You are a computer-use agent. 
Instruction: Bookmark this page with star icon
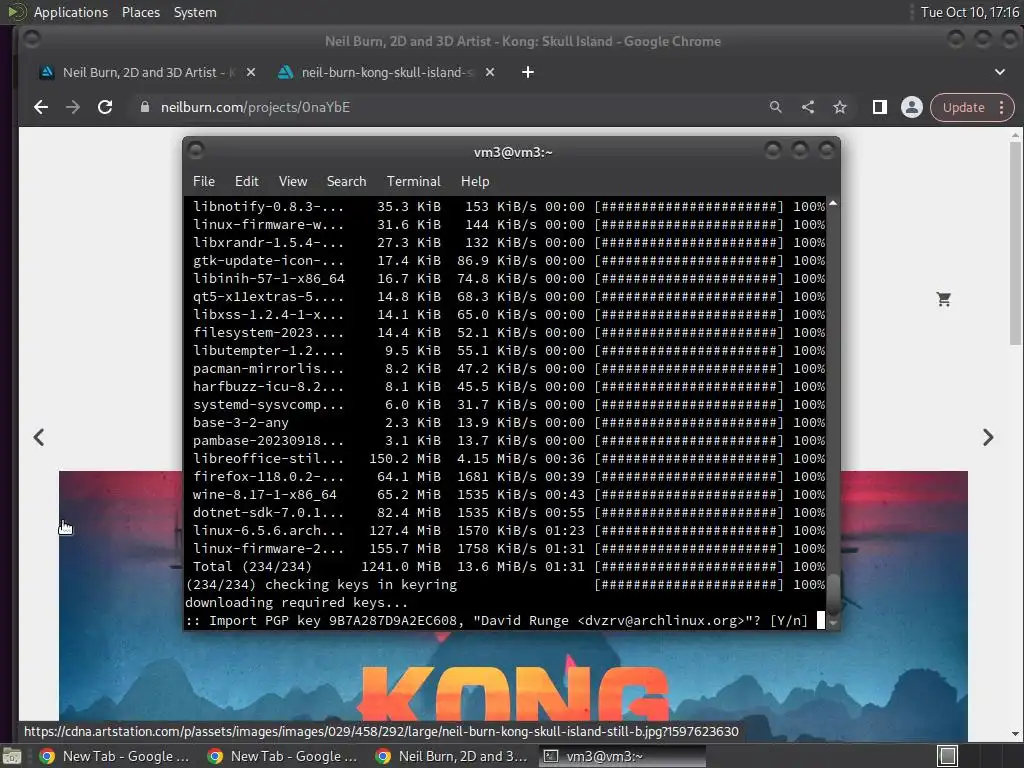pos(840,107)
